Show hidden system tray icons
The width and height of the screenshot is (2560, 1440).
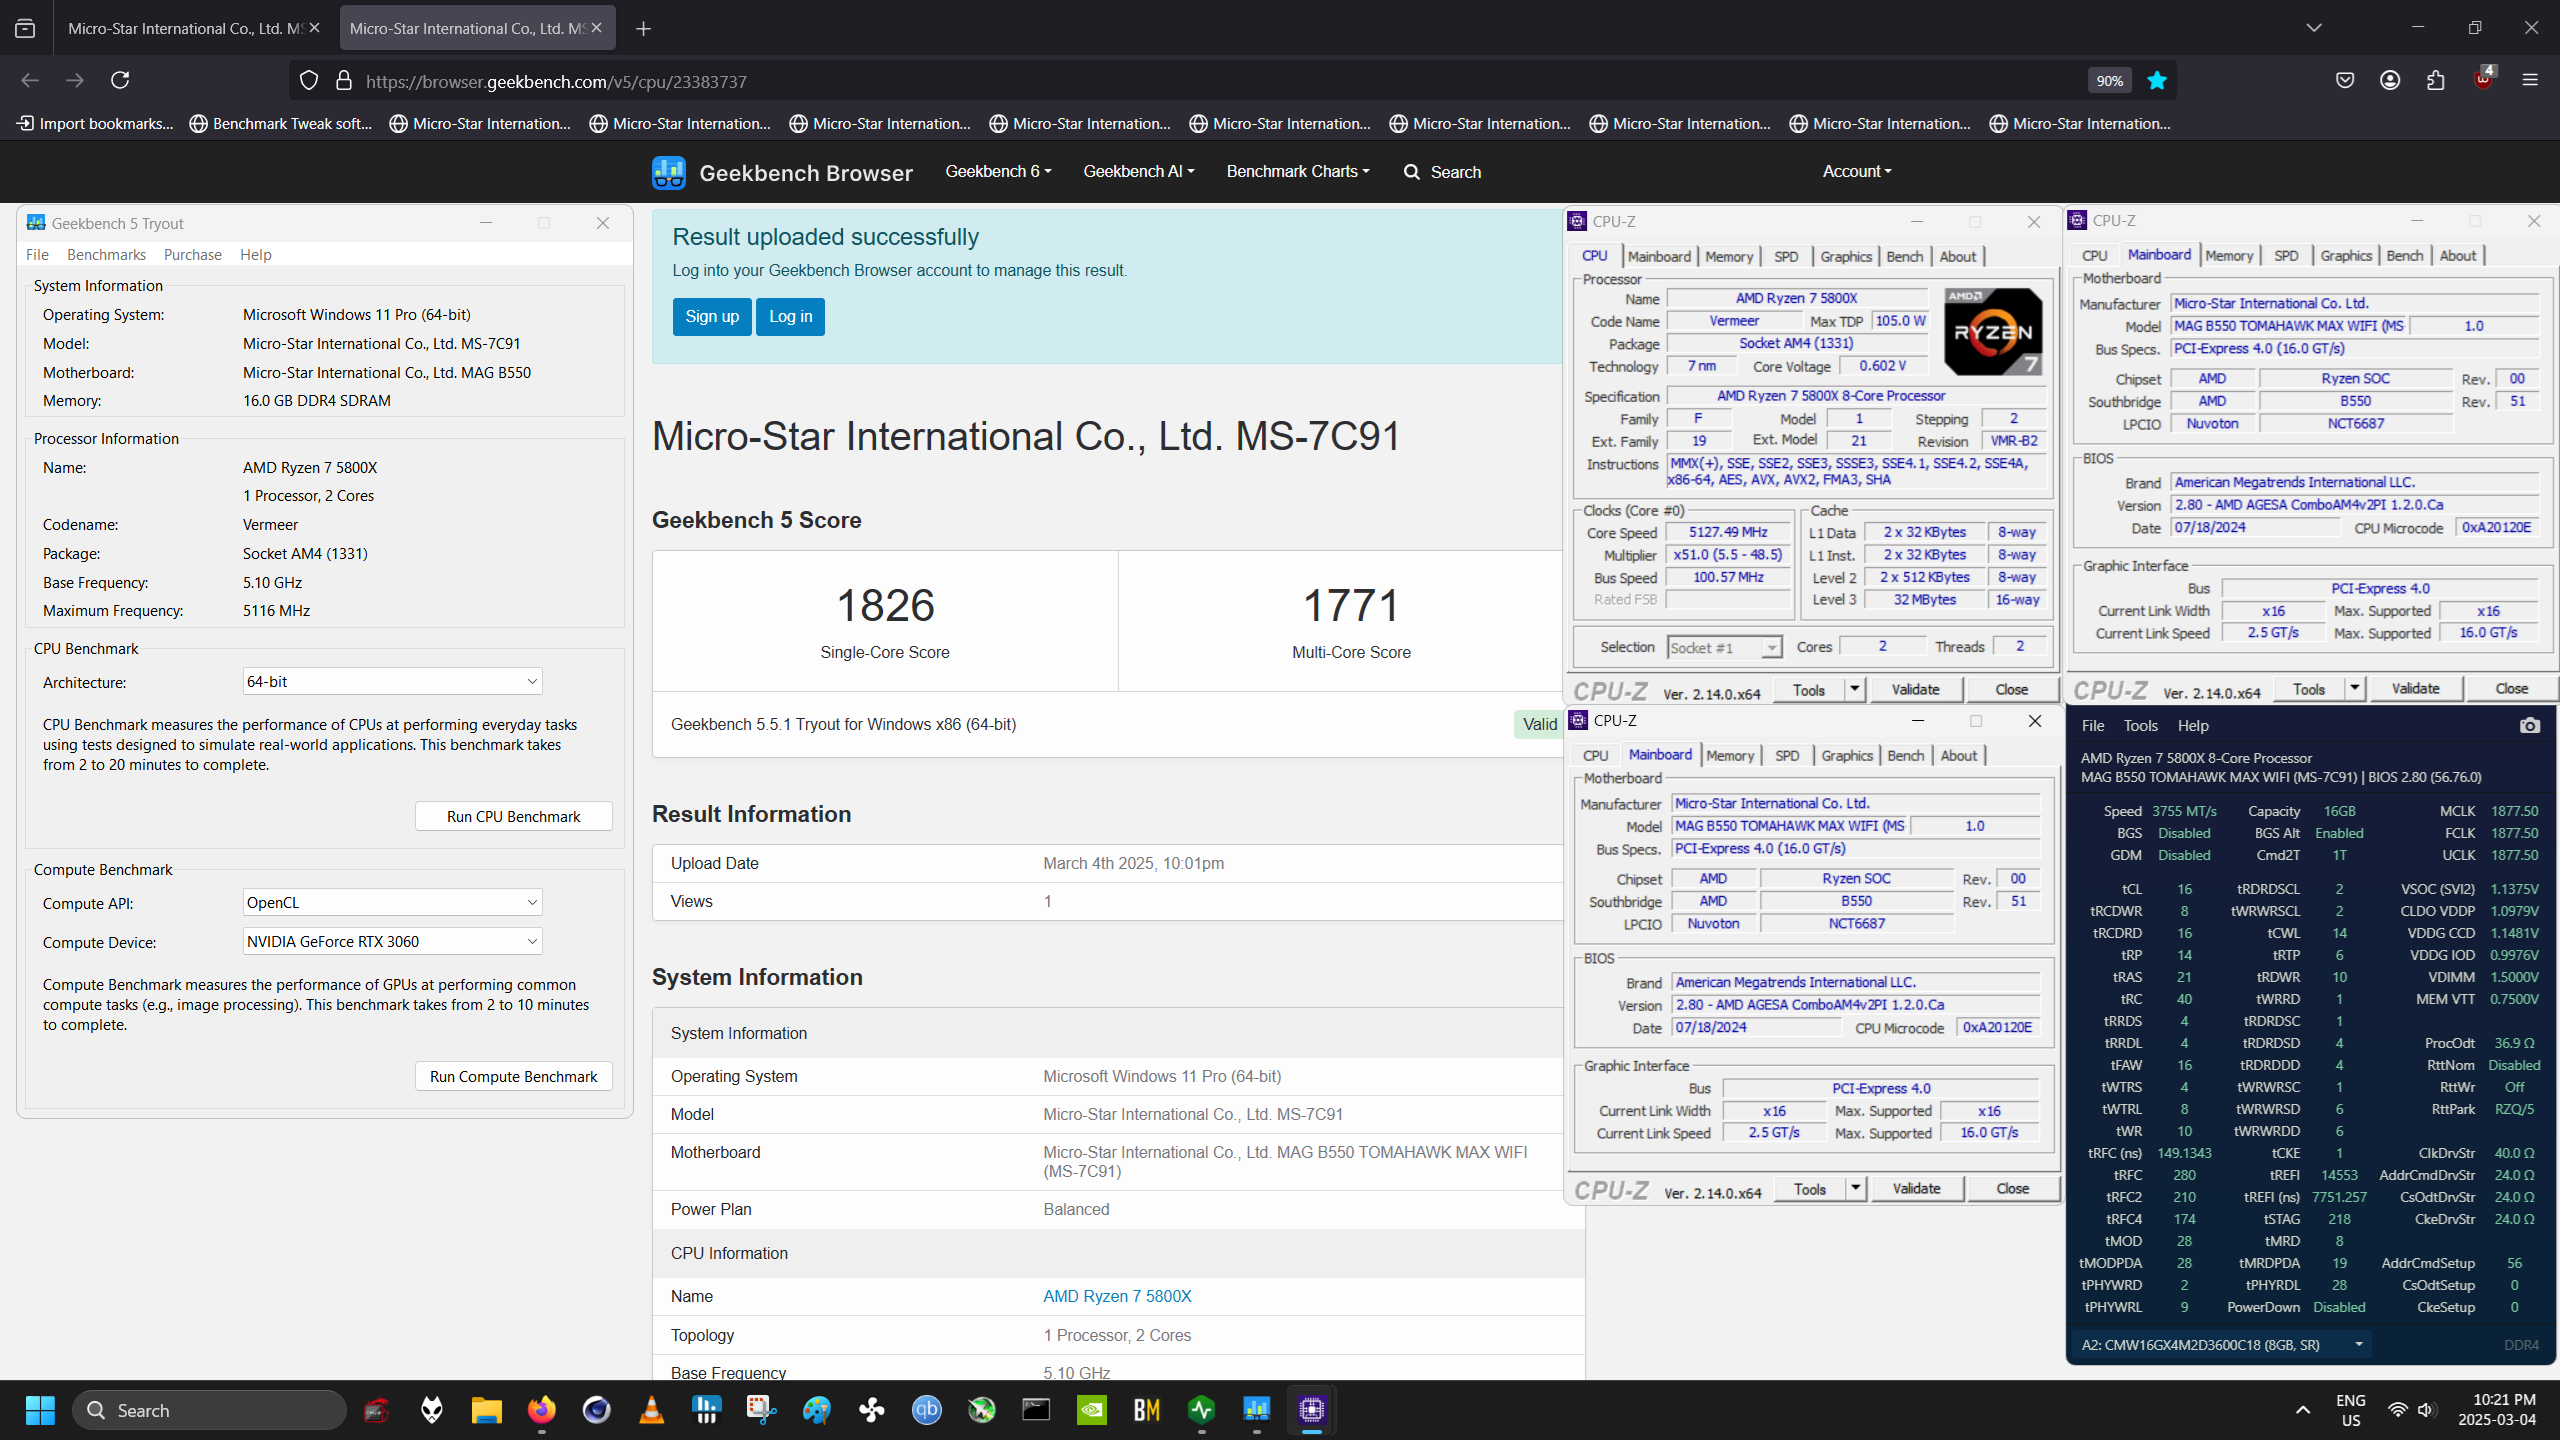[2303, 1410]
